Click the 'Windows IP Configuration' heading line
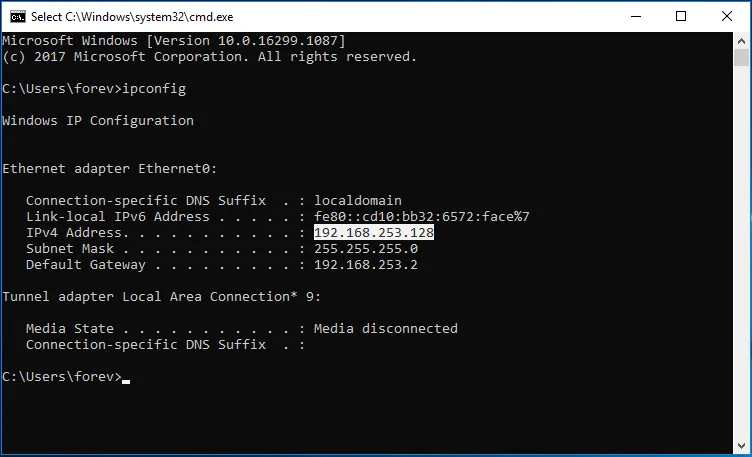Viewport: 752px width, 457px height. 98,121
